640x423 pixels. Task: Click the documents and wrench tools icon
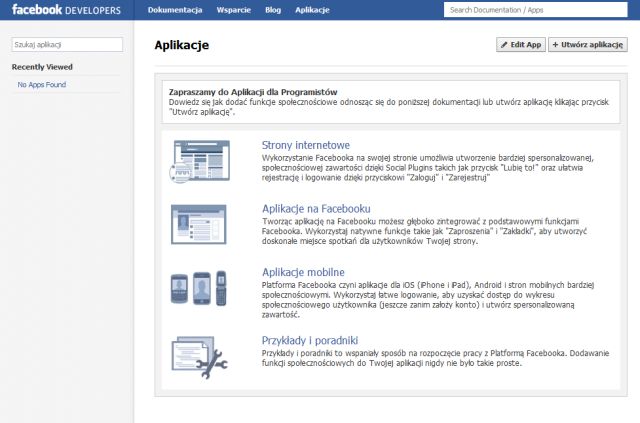coord(200,357)
